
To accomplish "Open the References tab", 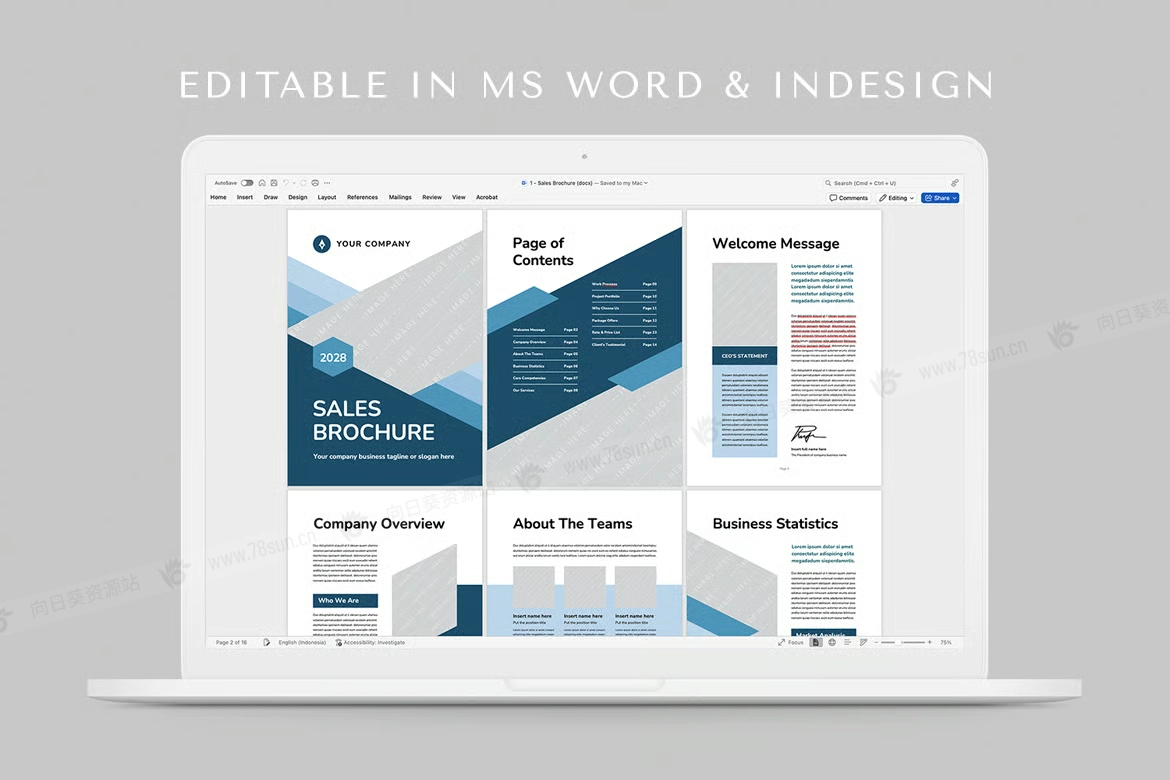I will 362,198.
